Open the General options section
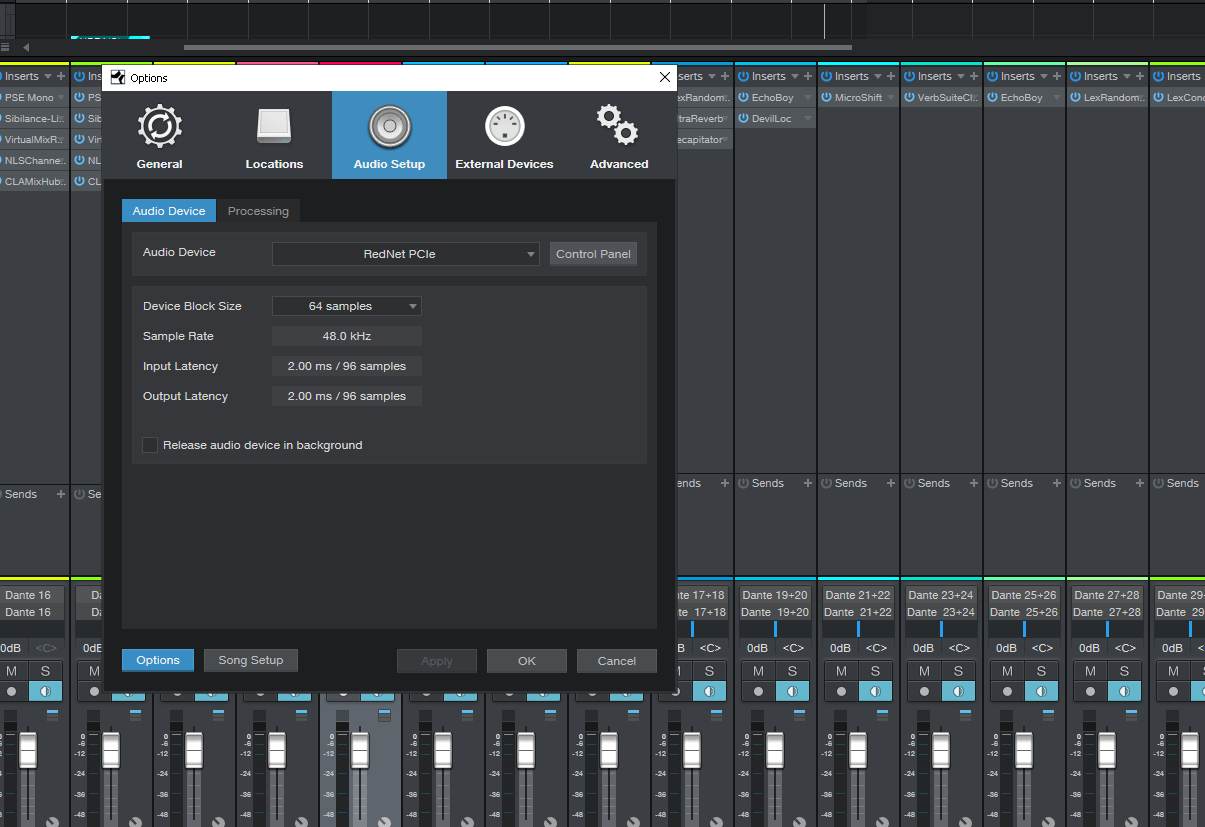 click(159, 136)
